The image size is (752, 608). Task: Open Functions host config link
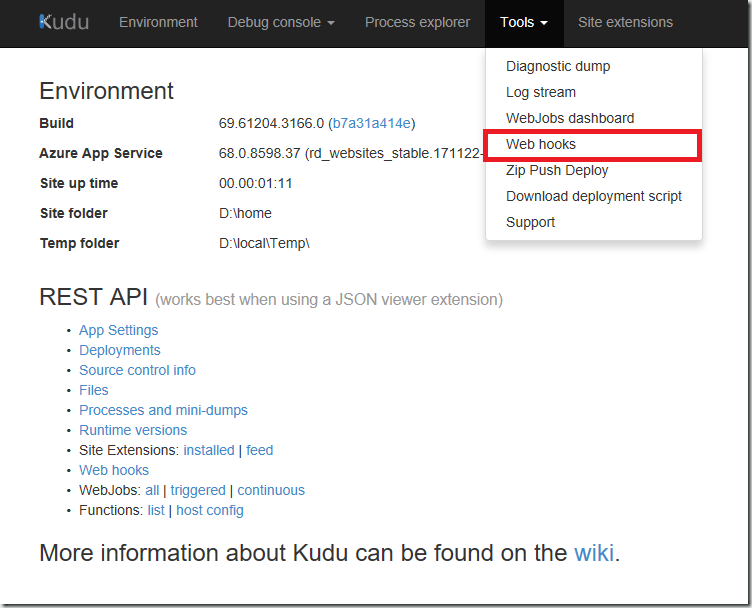210,510
